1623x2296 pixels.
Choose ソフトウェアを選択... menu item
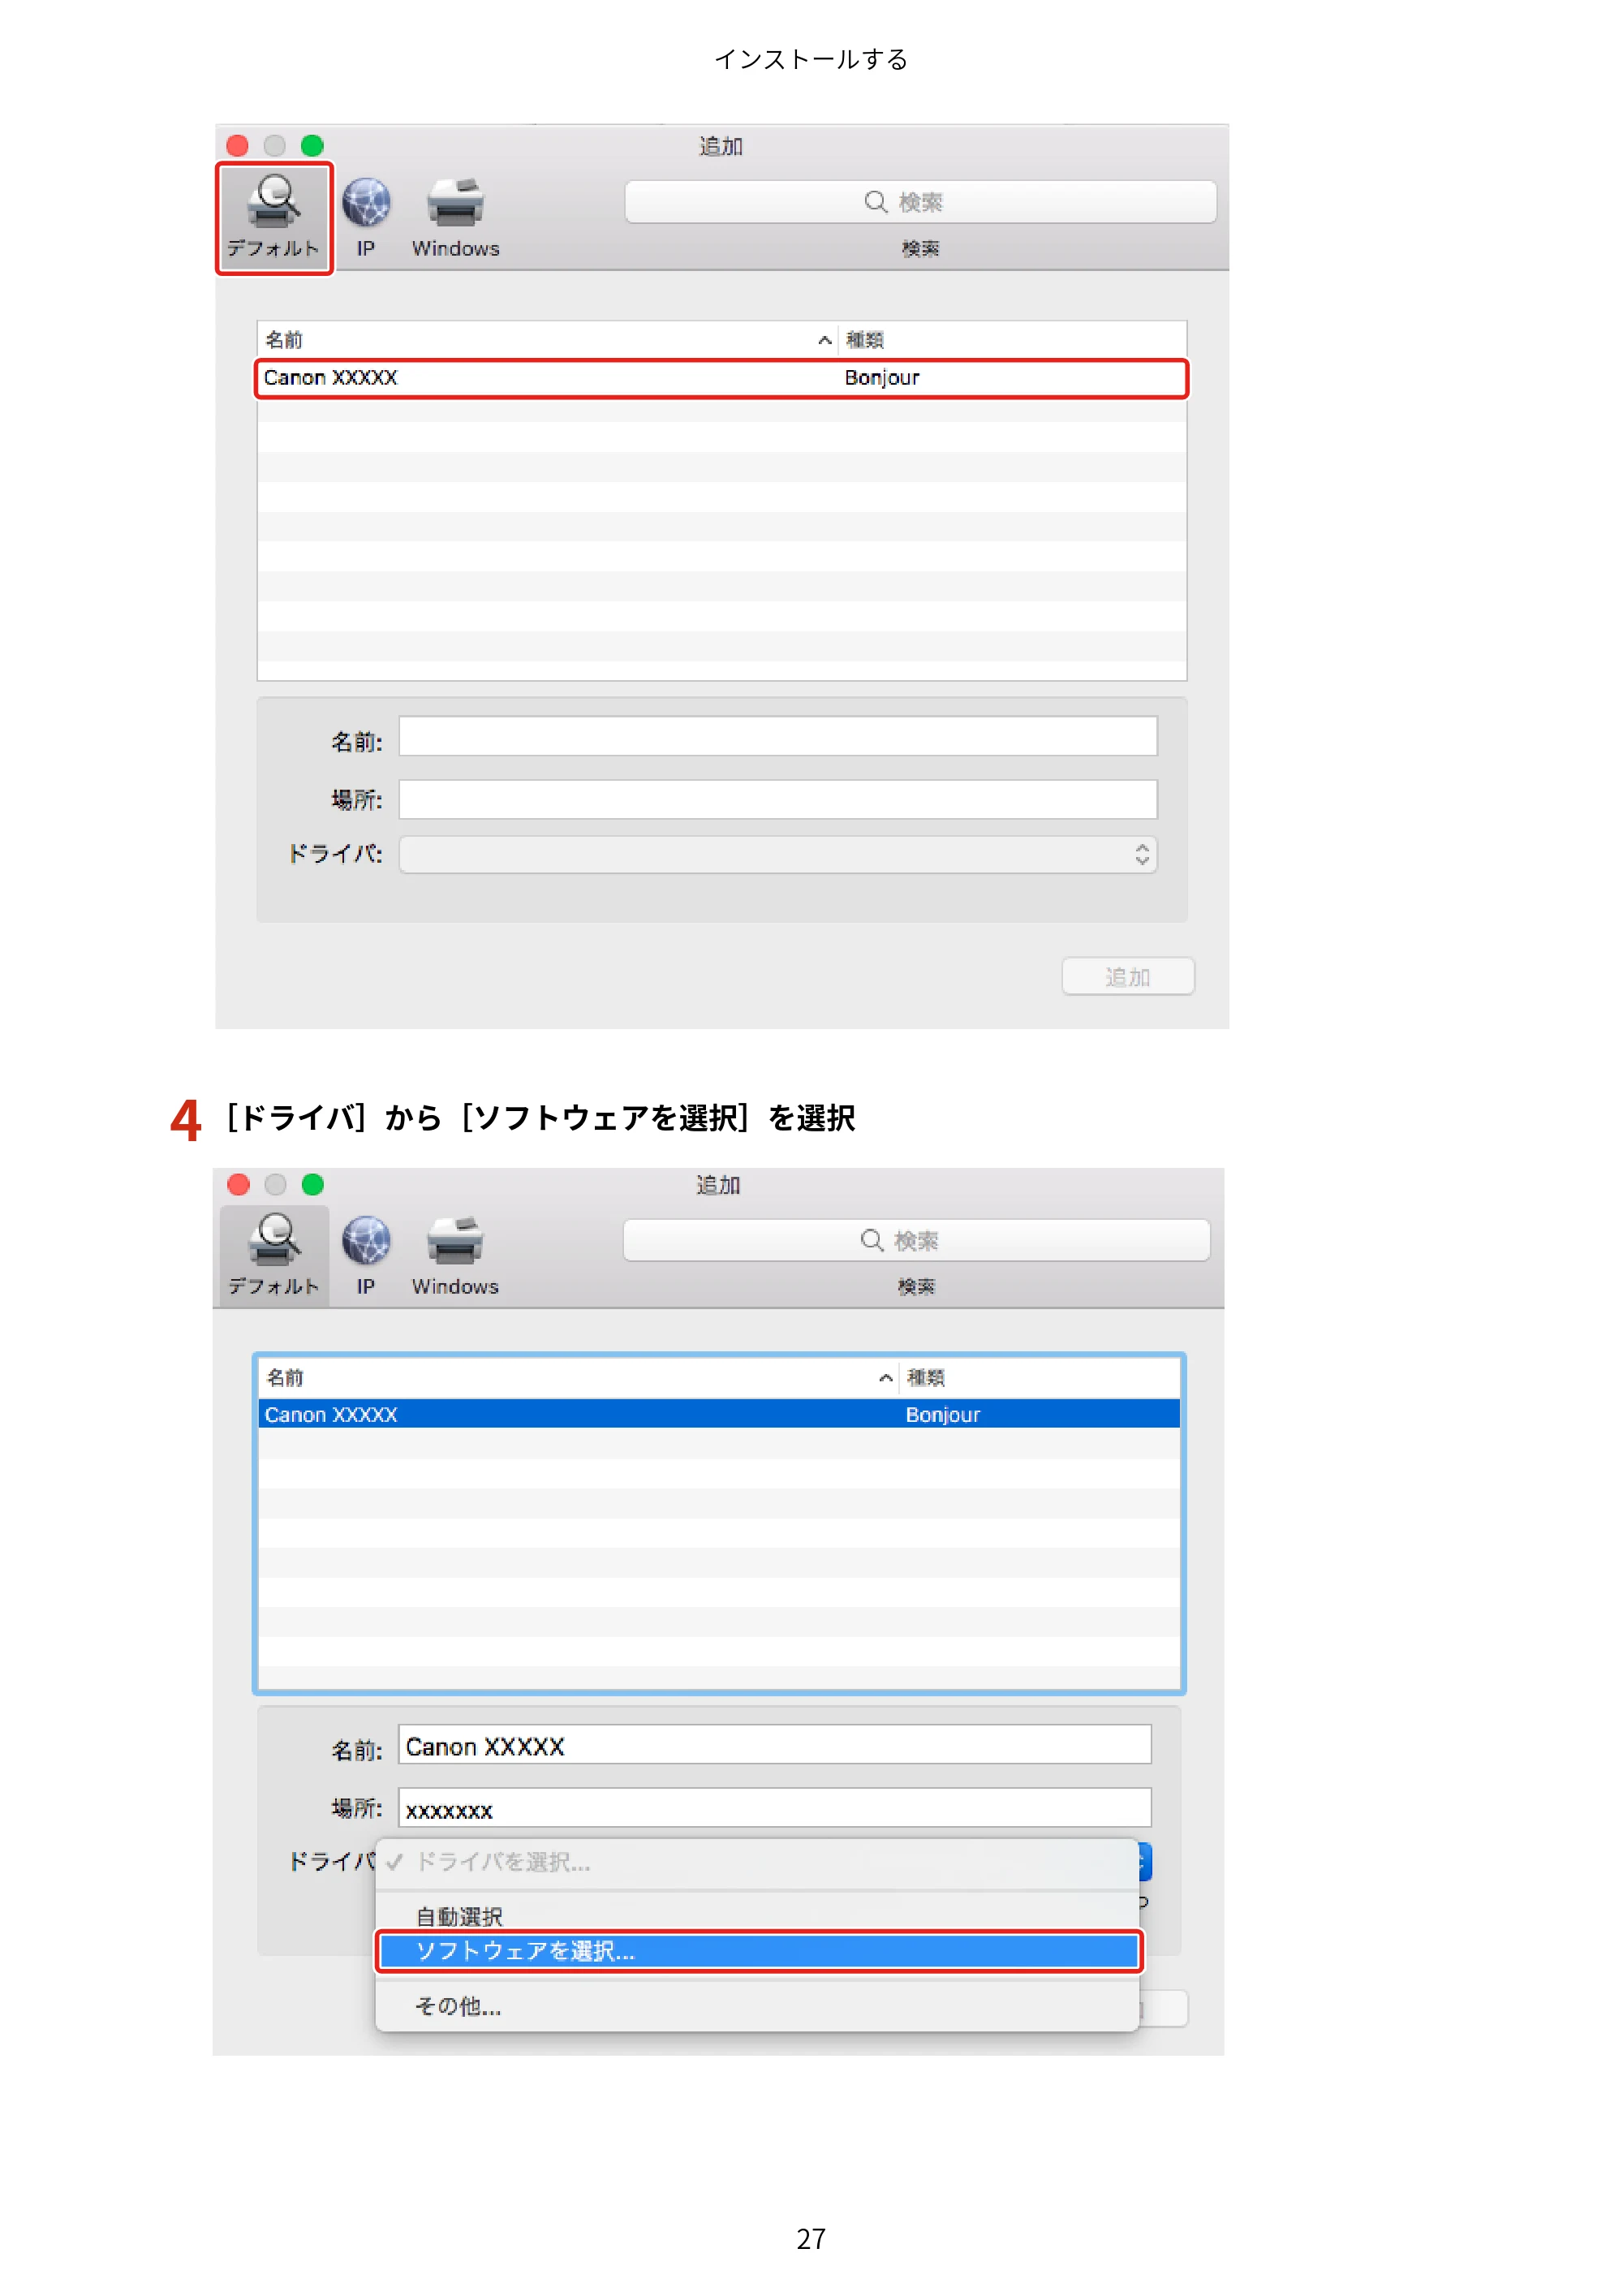point(758,1951)
